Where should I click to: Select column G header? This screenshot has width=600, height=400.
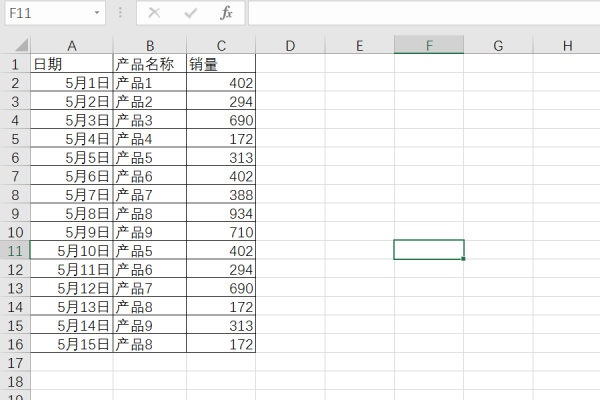tap(498, 46)
